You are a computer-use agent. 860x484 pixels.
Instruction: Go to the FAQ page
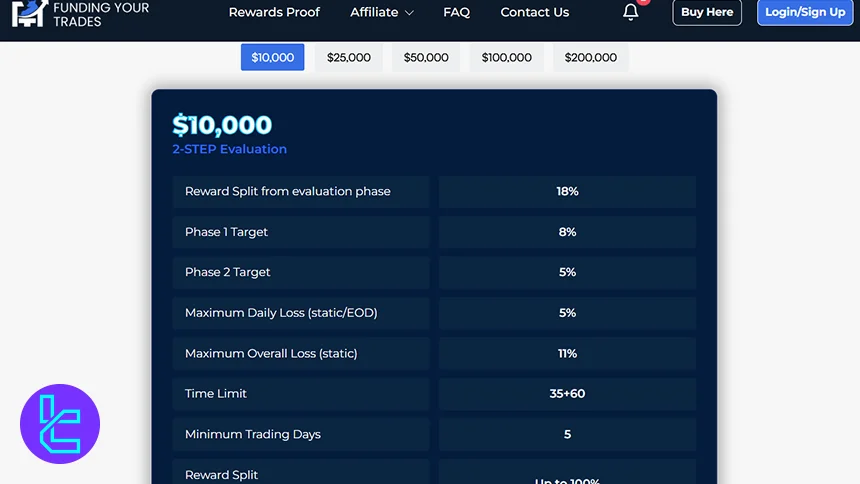click(456, 12)
